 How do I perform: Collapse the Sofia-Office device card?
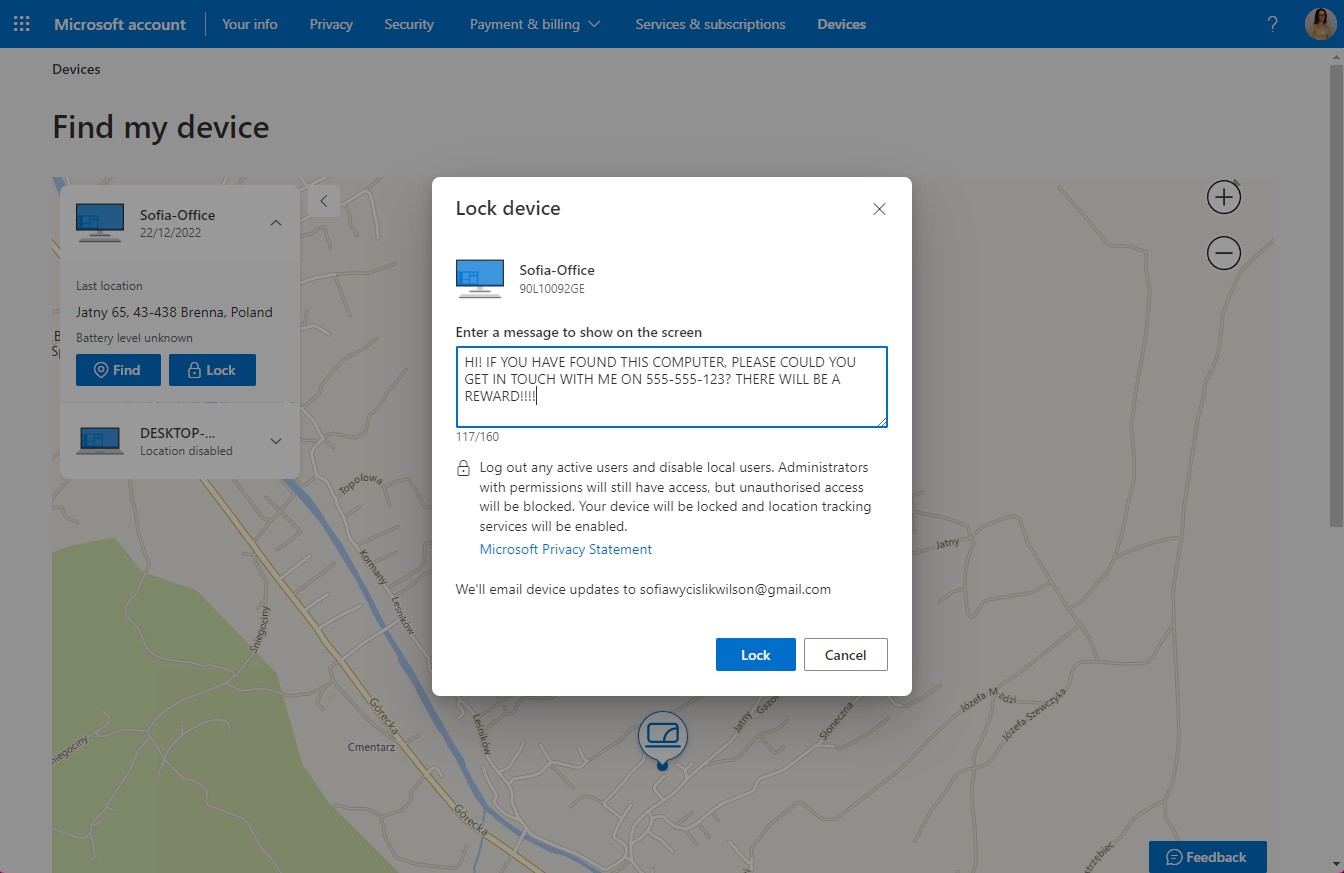(276, 223)
